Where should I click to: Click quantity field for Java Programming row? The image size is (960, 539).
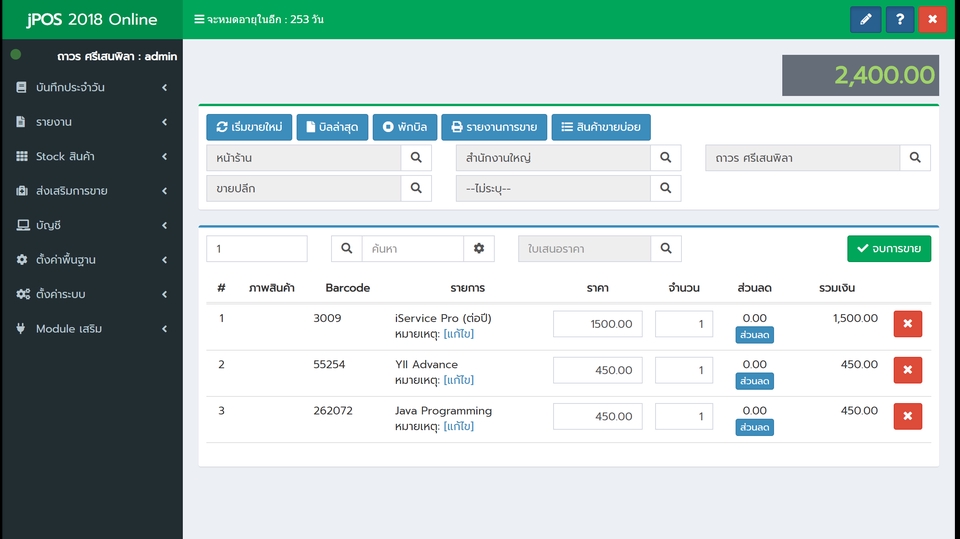point(684,416)
